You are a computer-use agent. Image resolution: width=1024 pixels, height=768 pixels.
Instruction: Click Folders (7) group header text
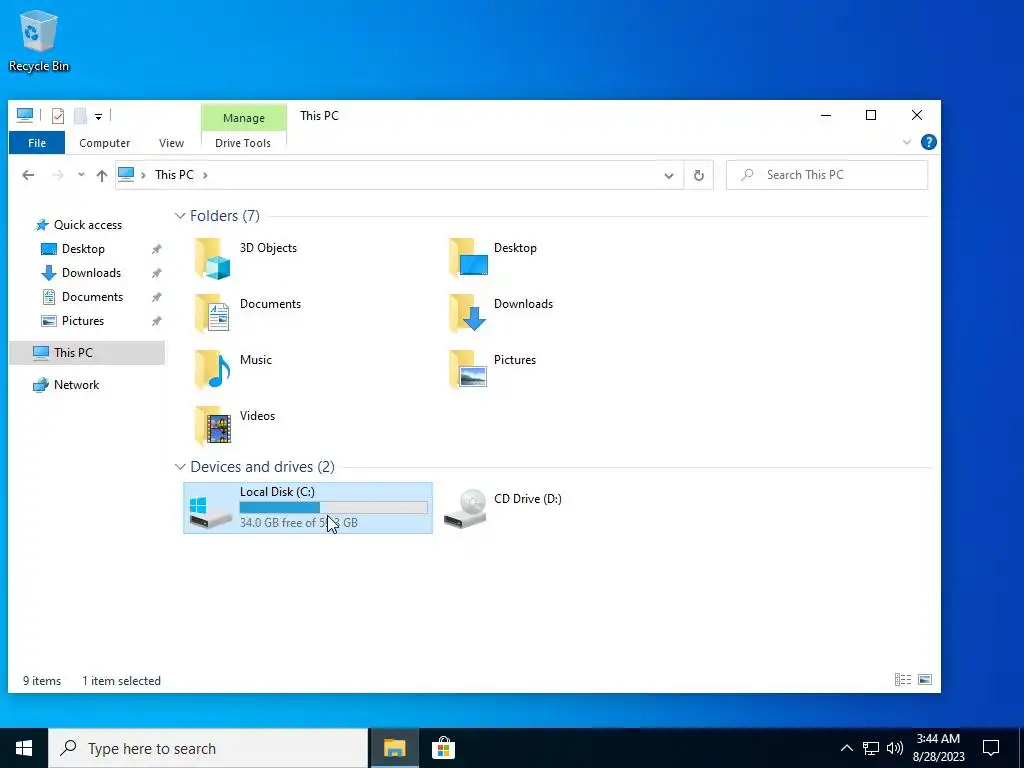coord(225,216)
